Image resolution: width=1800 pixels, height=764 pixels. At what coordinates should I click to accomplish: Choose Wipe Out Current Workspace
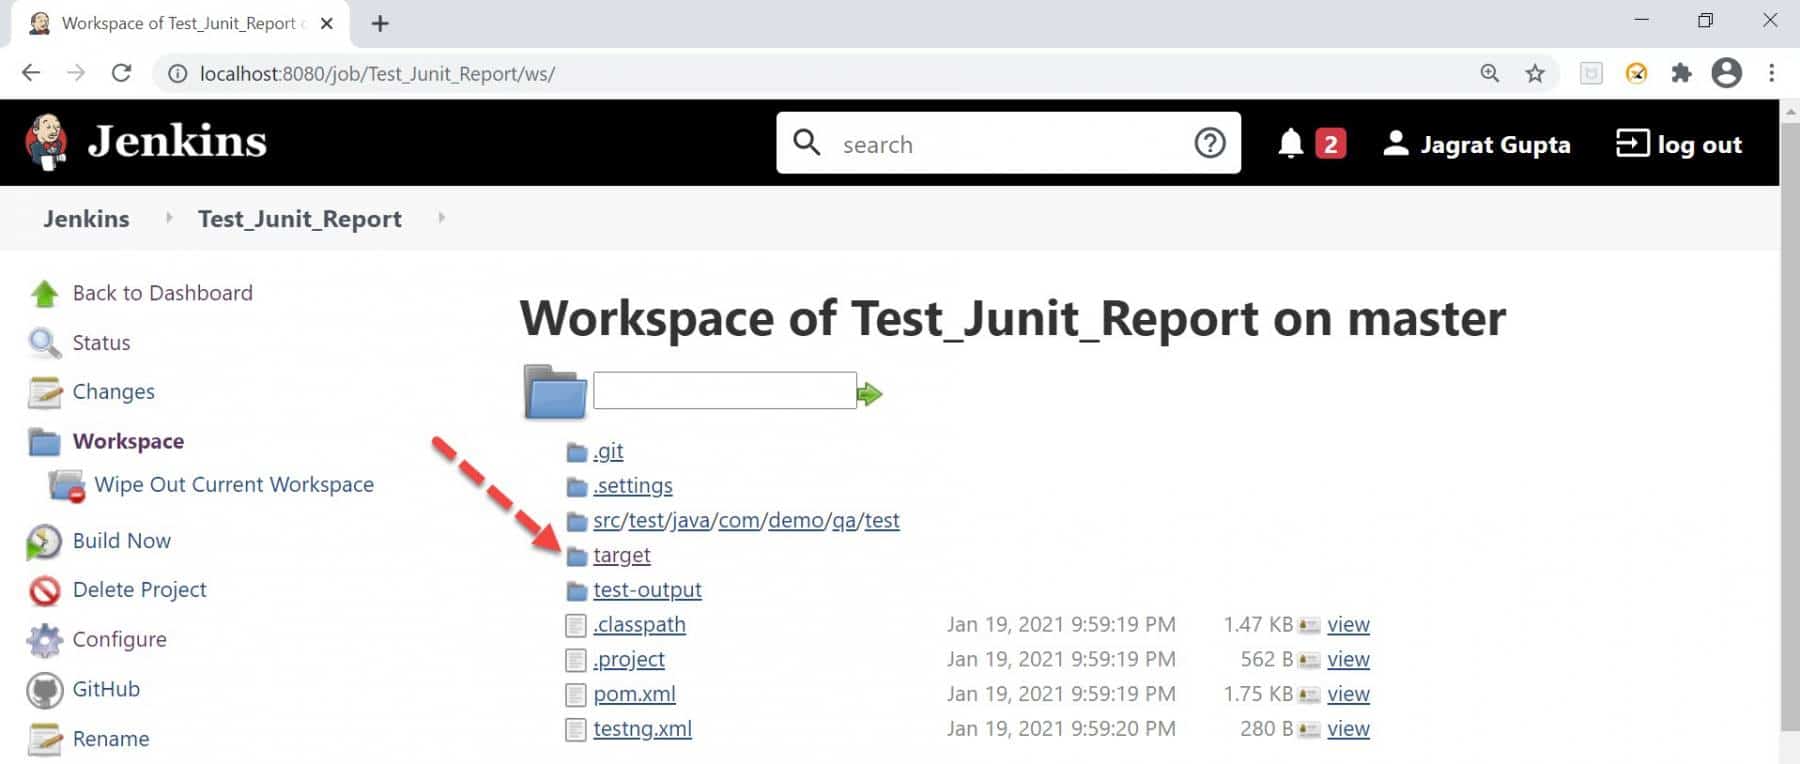(x=234, y=484)
